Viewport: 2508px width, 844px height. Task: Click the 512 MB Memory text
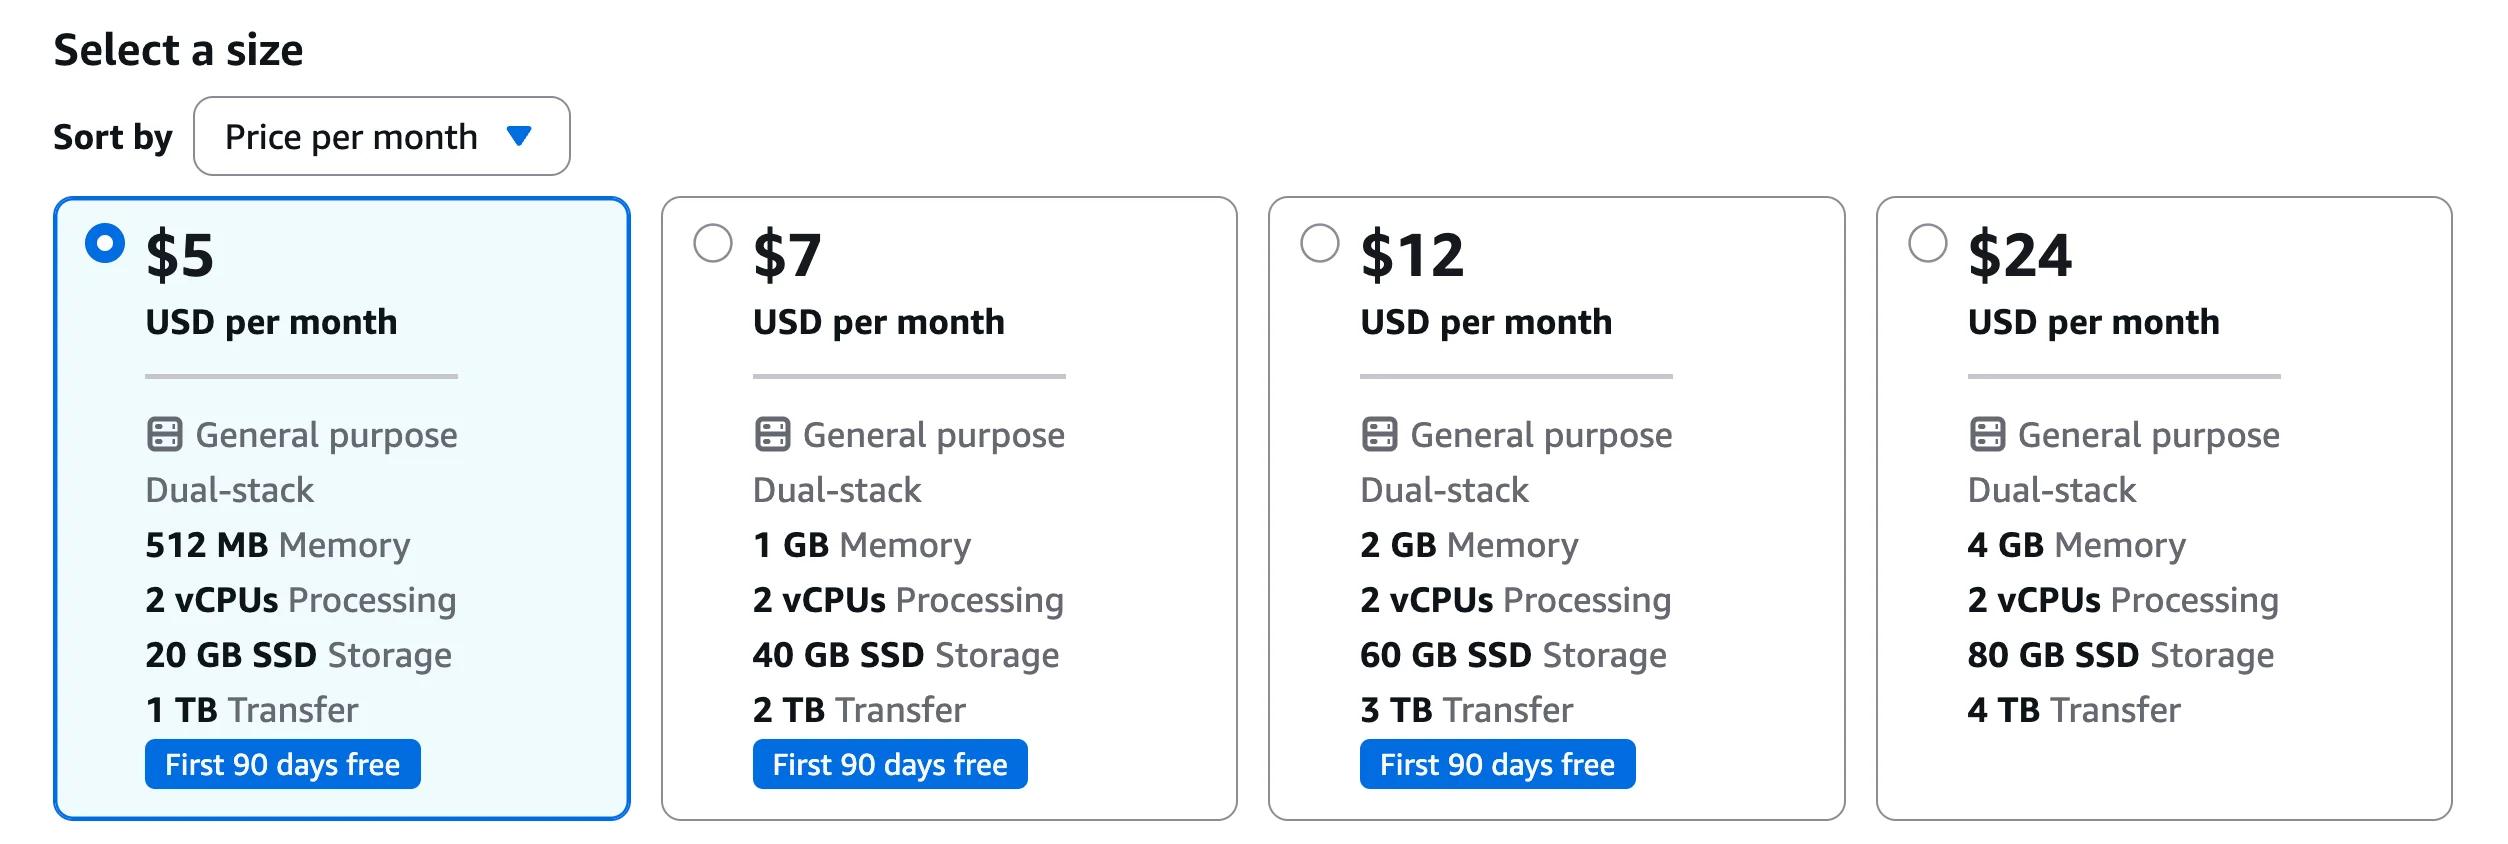click(277, 545)
